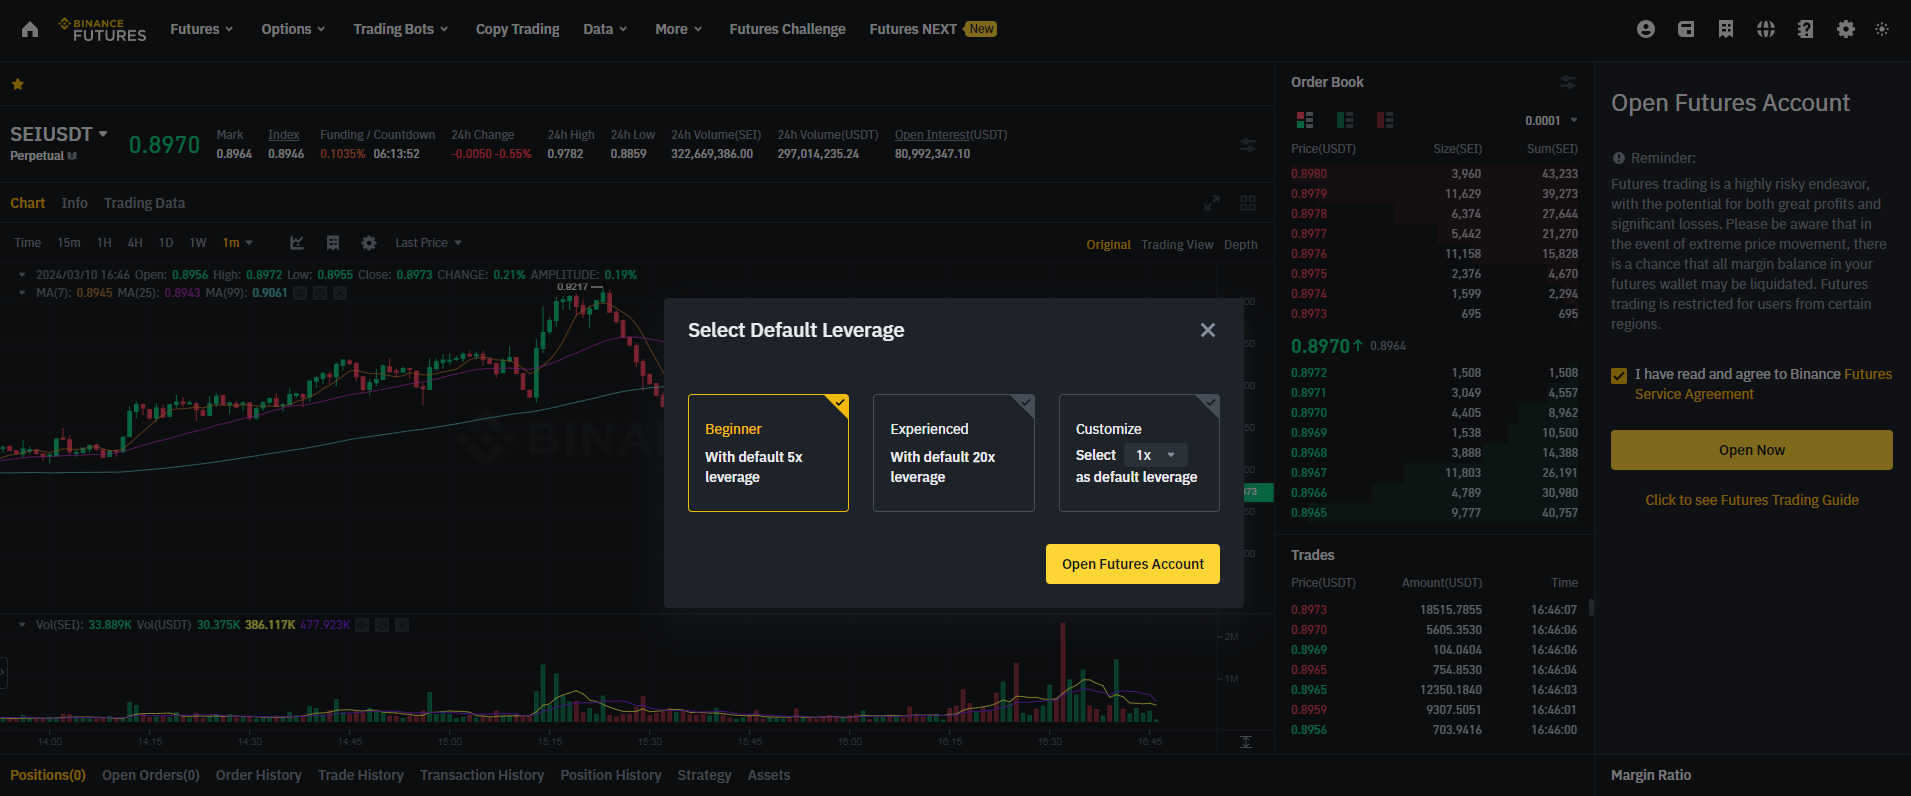Open Futures NEXT page

[x=932, y=29]
